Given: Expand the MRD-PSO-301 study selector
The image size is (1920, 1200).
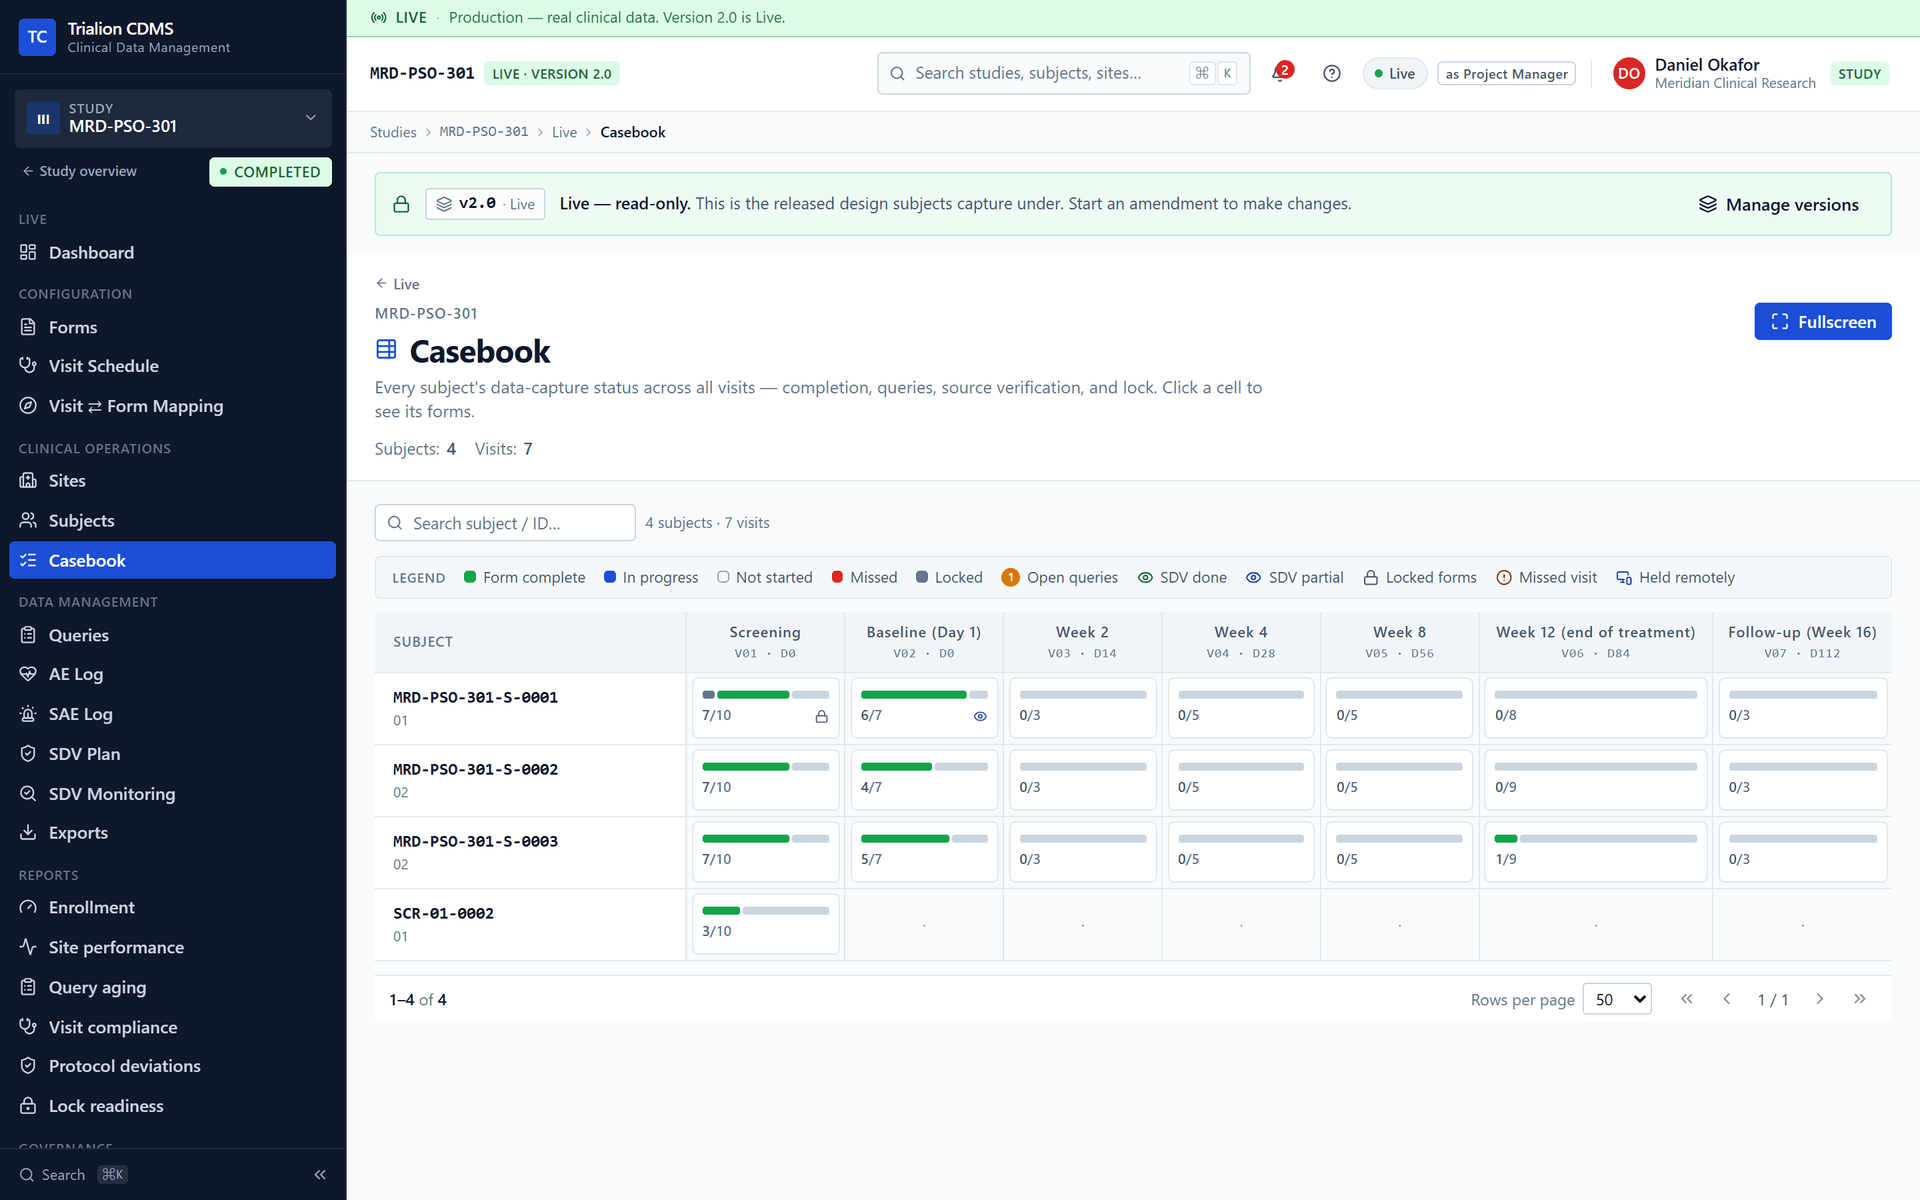Looking at the screenshot, I should click(173, 118).
